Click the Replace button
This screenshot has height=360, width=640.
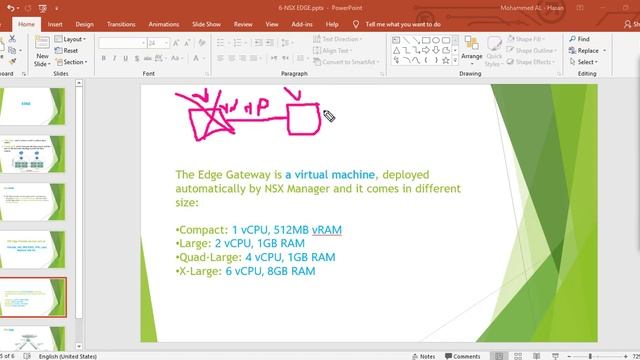pyautogui.click(x=584, y=50)
